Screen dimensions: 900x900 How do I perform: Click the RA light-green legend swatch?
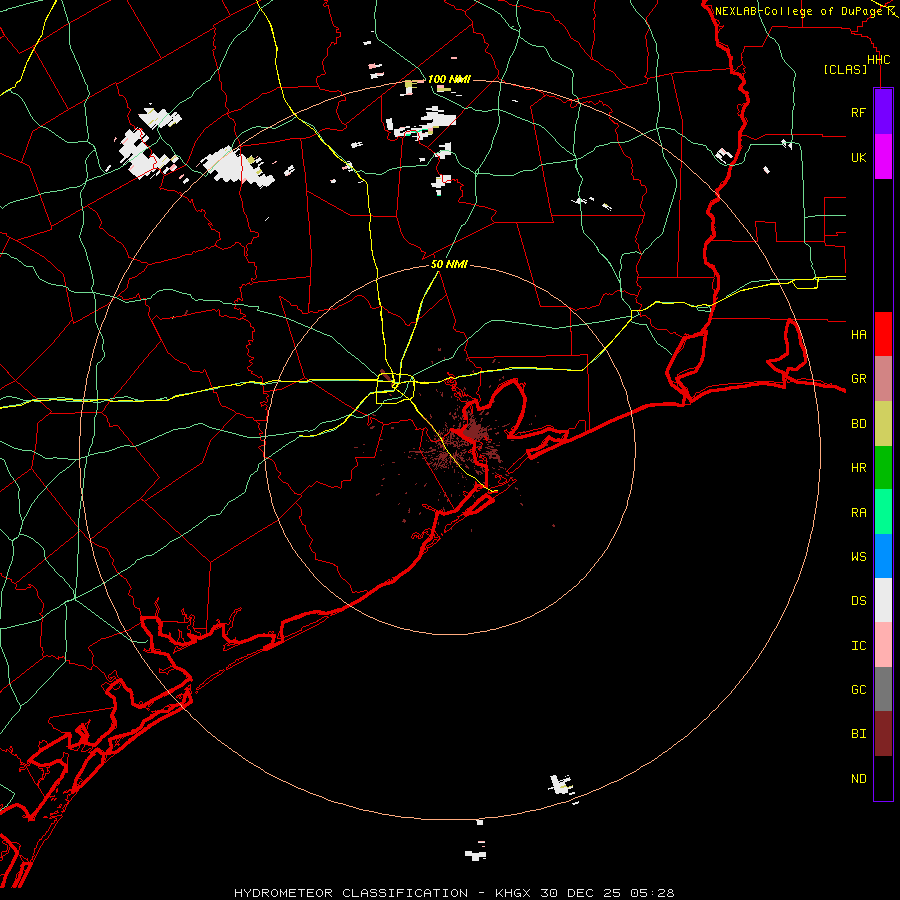[883, 512]
